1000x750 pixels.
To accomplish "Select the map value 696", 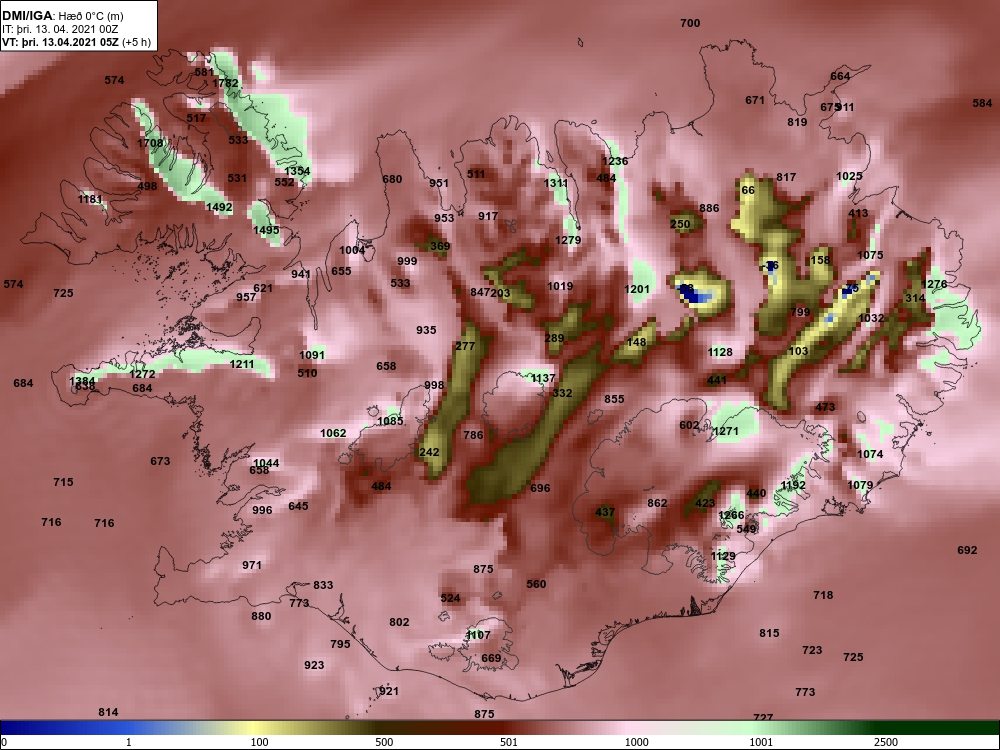I will pyautogui.click(x=540, y=489).
